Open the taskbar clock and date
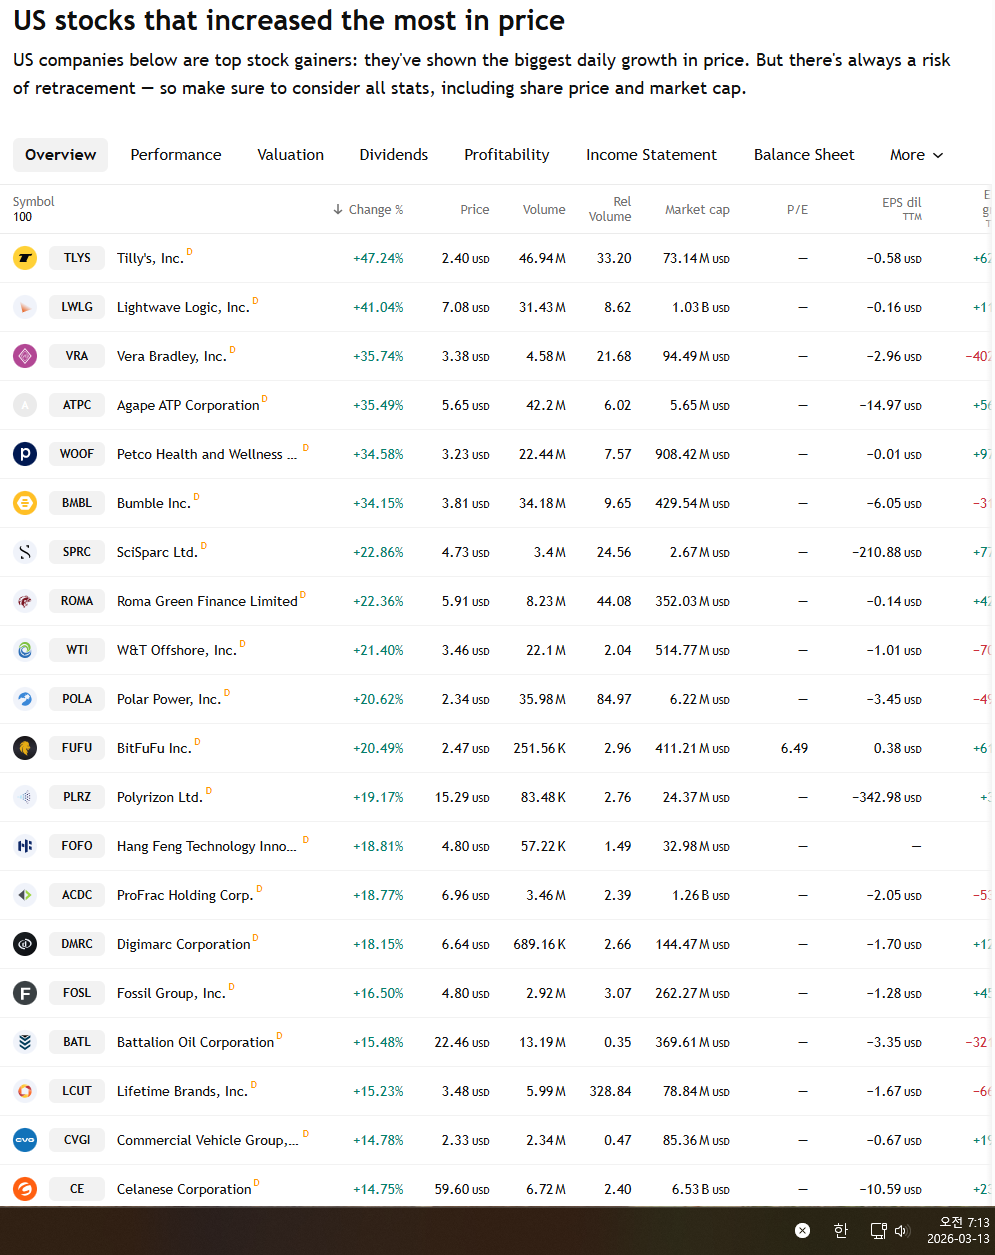995x1255 pixels. (958, 1231)
